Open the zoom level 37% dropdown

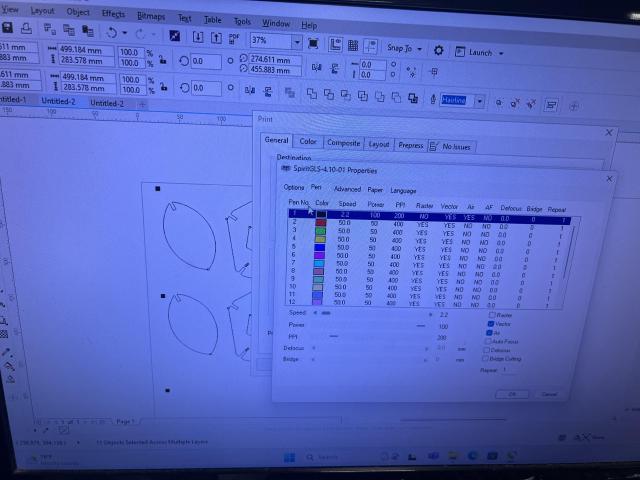296,42
